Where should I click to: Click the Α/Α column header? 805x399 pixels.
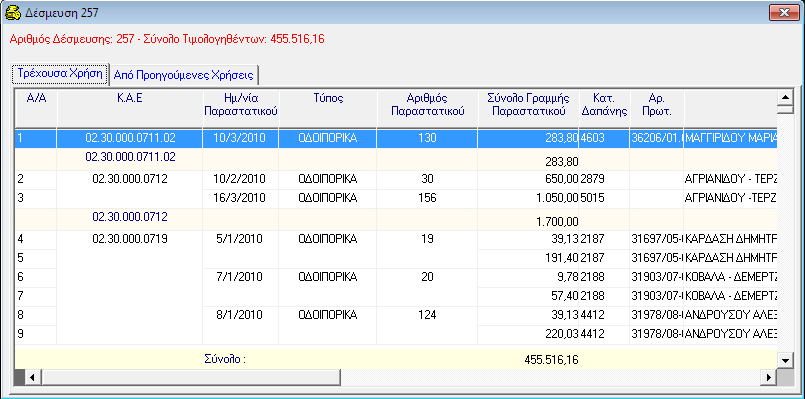(36, 108)
